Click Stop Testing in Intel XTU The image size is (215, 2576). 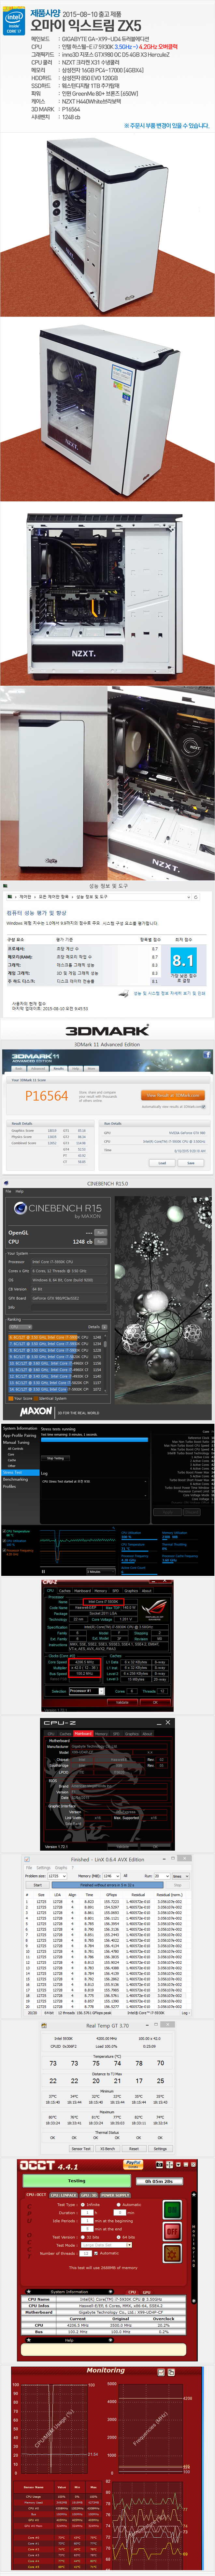(55, 1458)
